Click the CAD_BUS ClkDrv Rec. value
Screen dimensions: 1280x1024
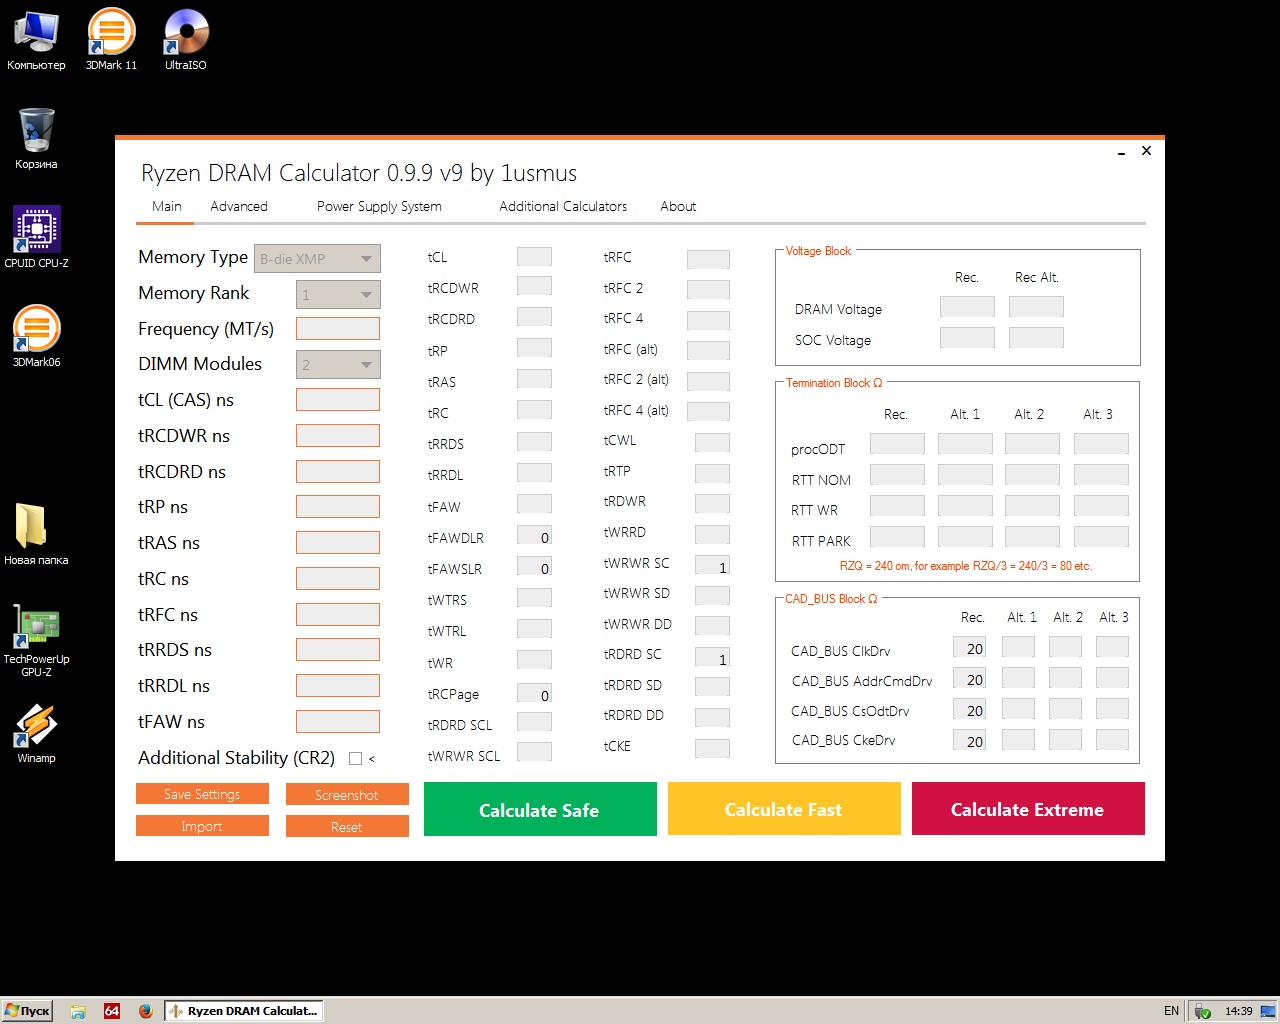coord(969,648)
